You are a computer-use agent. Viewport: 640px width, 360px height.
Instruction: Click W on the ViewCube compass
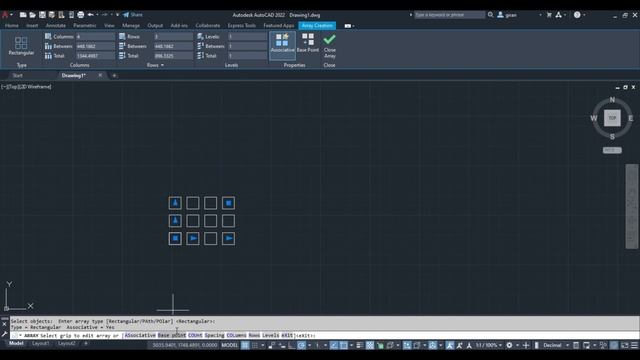(593, 118)
